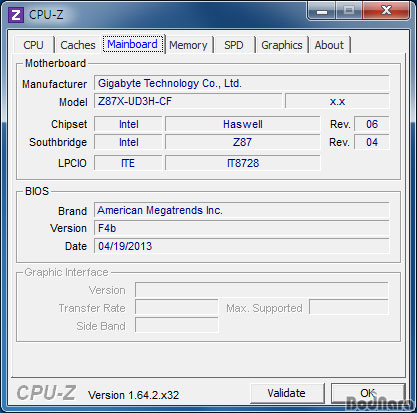Click the BIOS date 04/19/2013 field
This screenshot has height=413, width=417.
[x=242, y=246]
